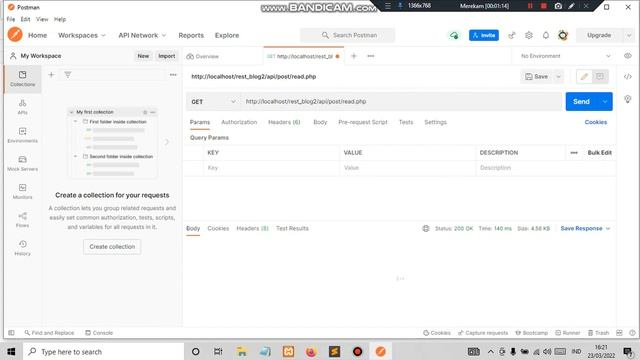Viewport: 640px width, 360px height.
Task: Open the Mock Servers sidebar panel
Action: [22, 163]
